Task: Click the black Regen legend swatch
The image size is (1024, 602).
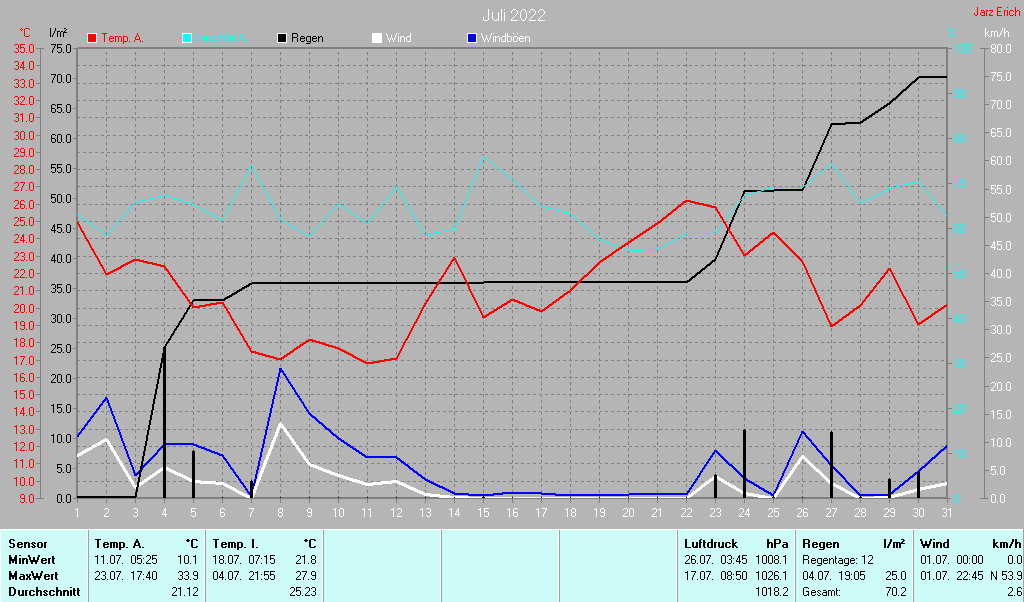Action: point(282,38)
